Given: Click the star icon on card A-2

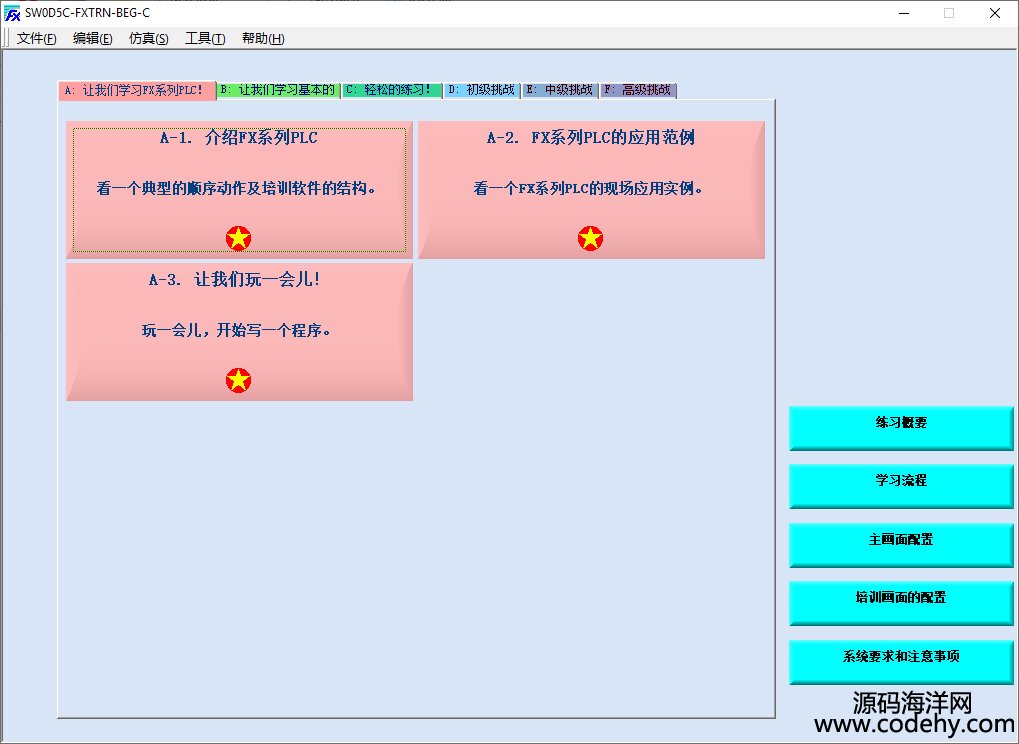Looking at the screenshot, I should pyautogui.click(x=590, y=238).
